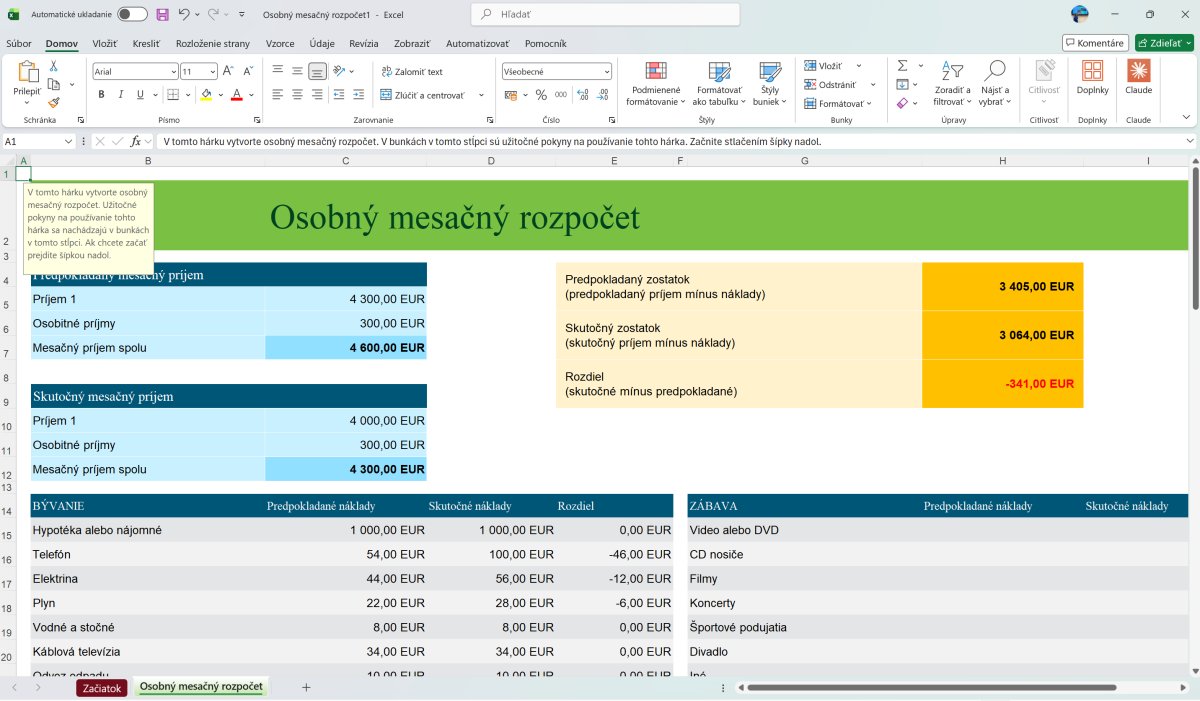Click the Zdieľať share button

click(x=1164, y=43)
